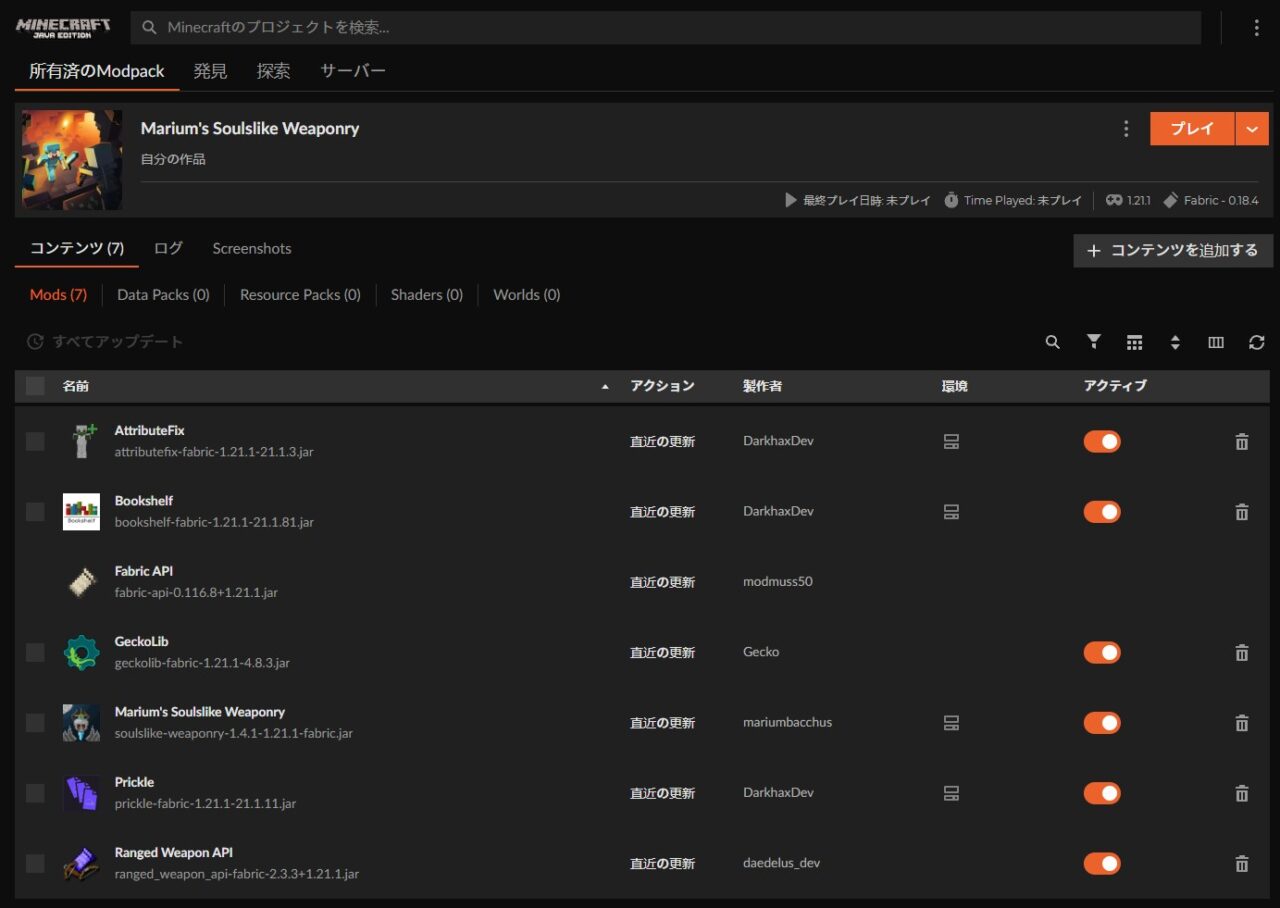Image resolution: width=1280 pixels, height=908 pixels.
Task: Click the refresh icon above the mods table
Action: (x=1257, y=342)
